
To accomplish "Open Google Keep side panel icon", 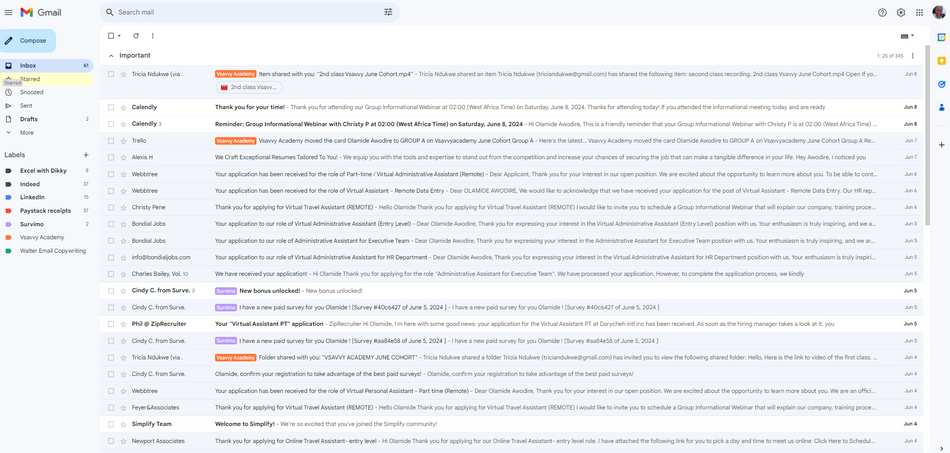I will point(942,61).
